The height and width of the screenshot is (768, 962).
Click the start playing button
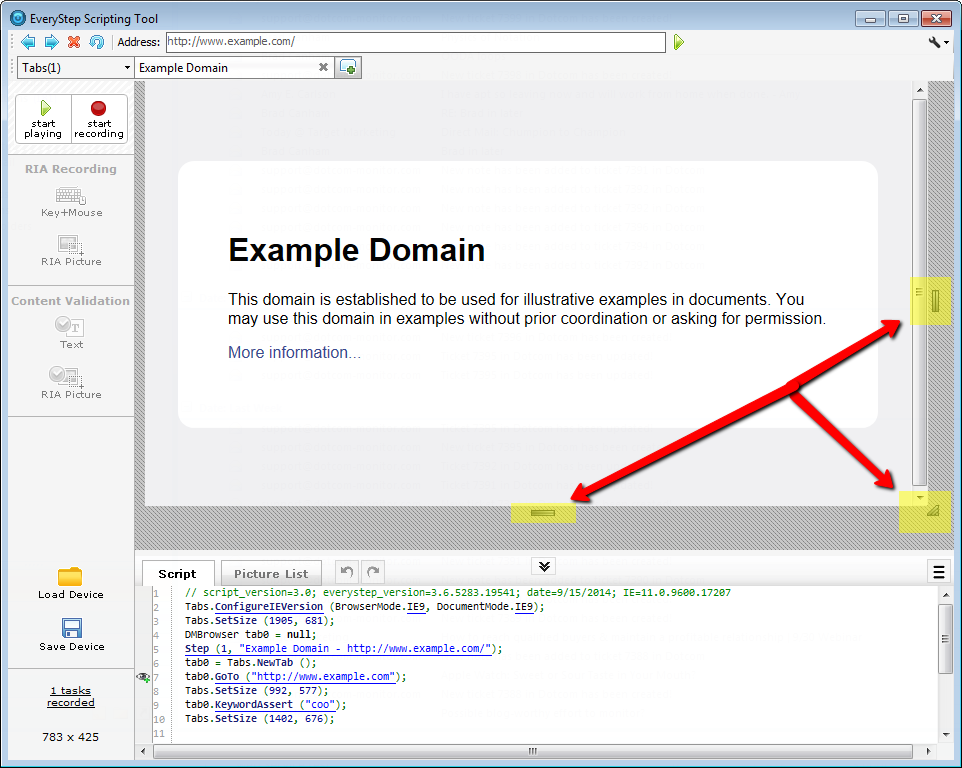click(x=44, y=119)
